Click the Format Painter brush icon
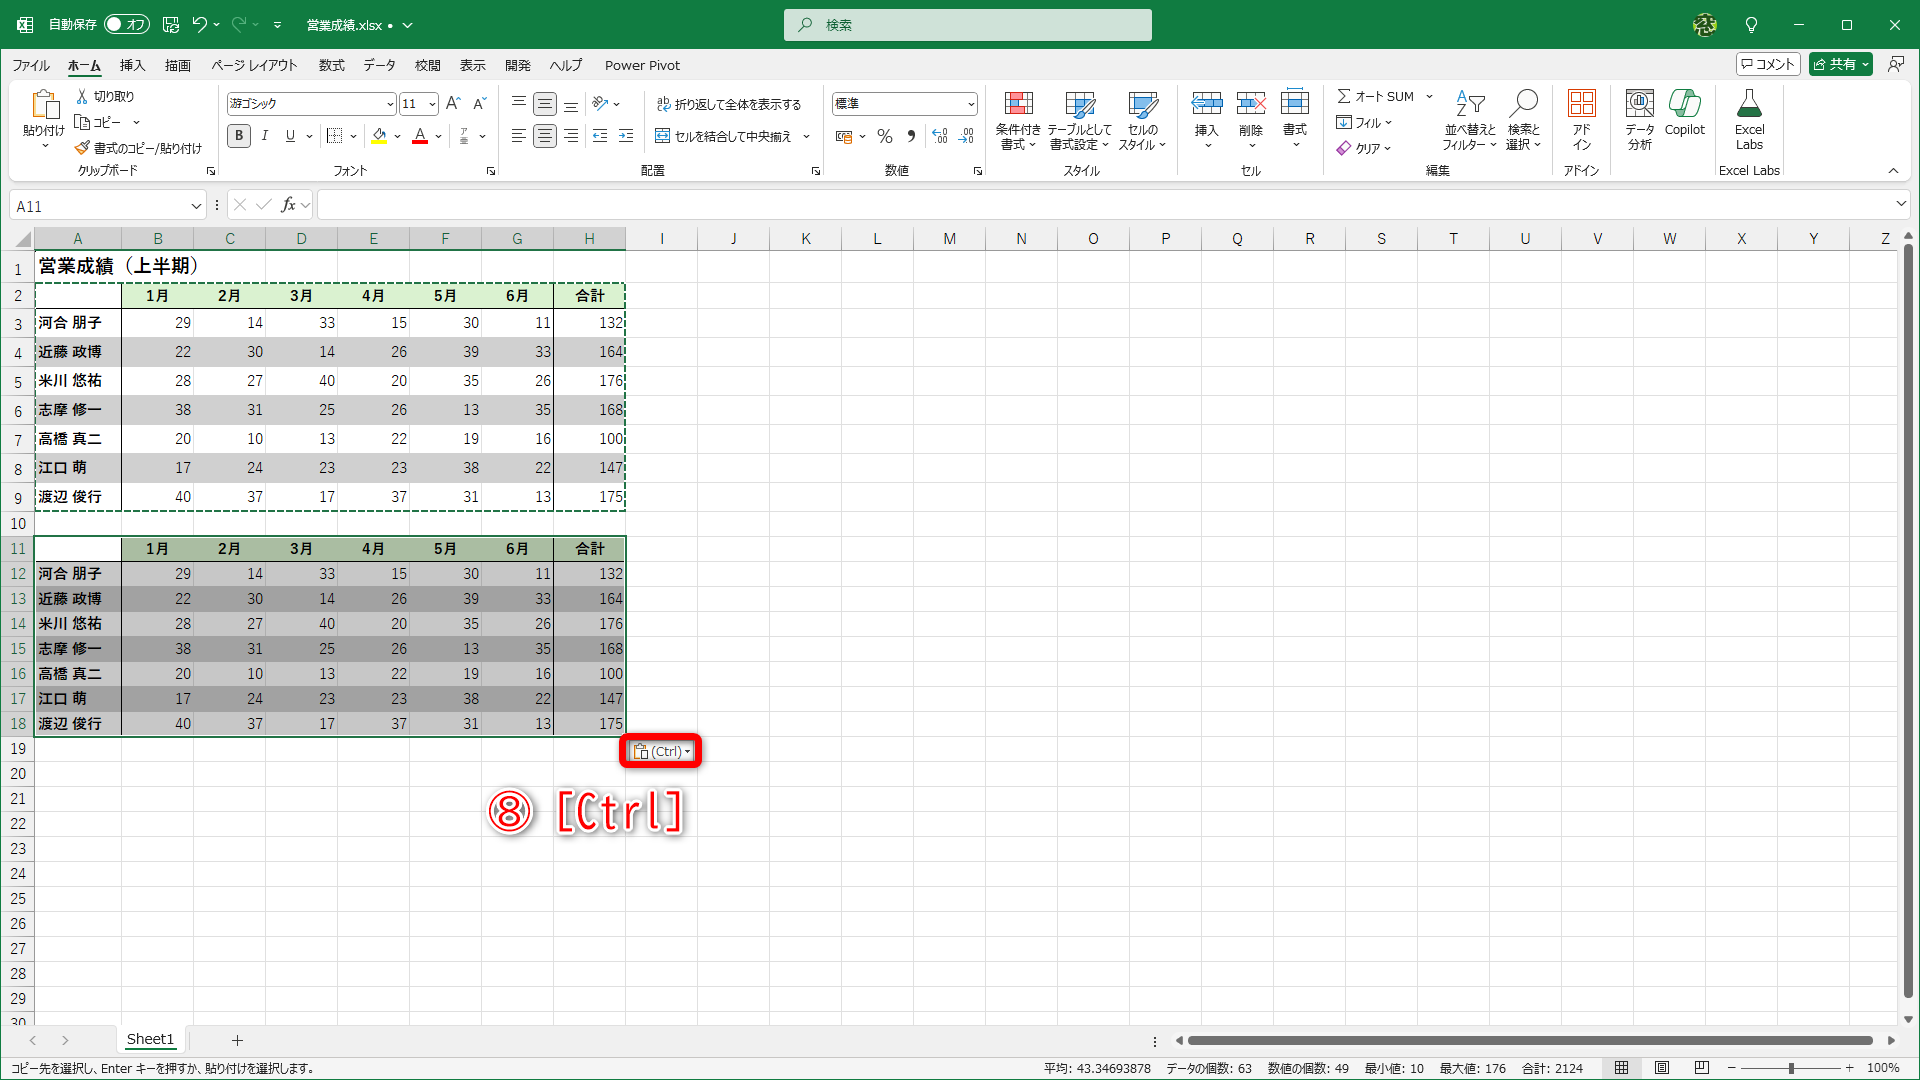1920x1080 pixels. (x=83, y=148)
